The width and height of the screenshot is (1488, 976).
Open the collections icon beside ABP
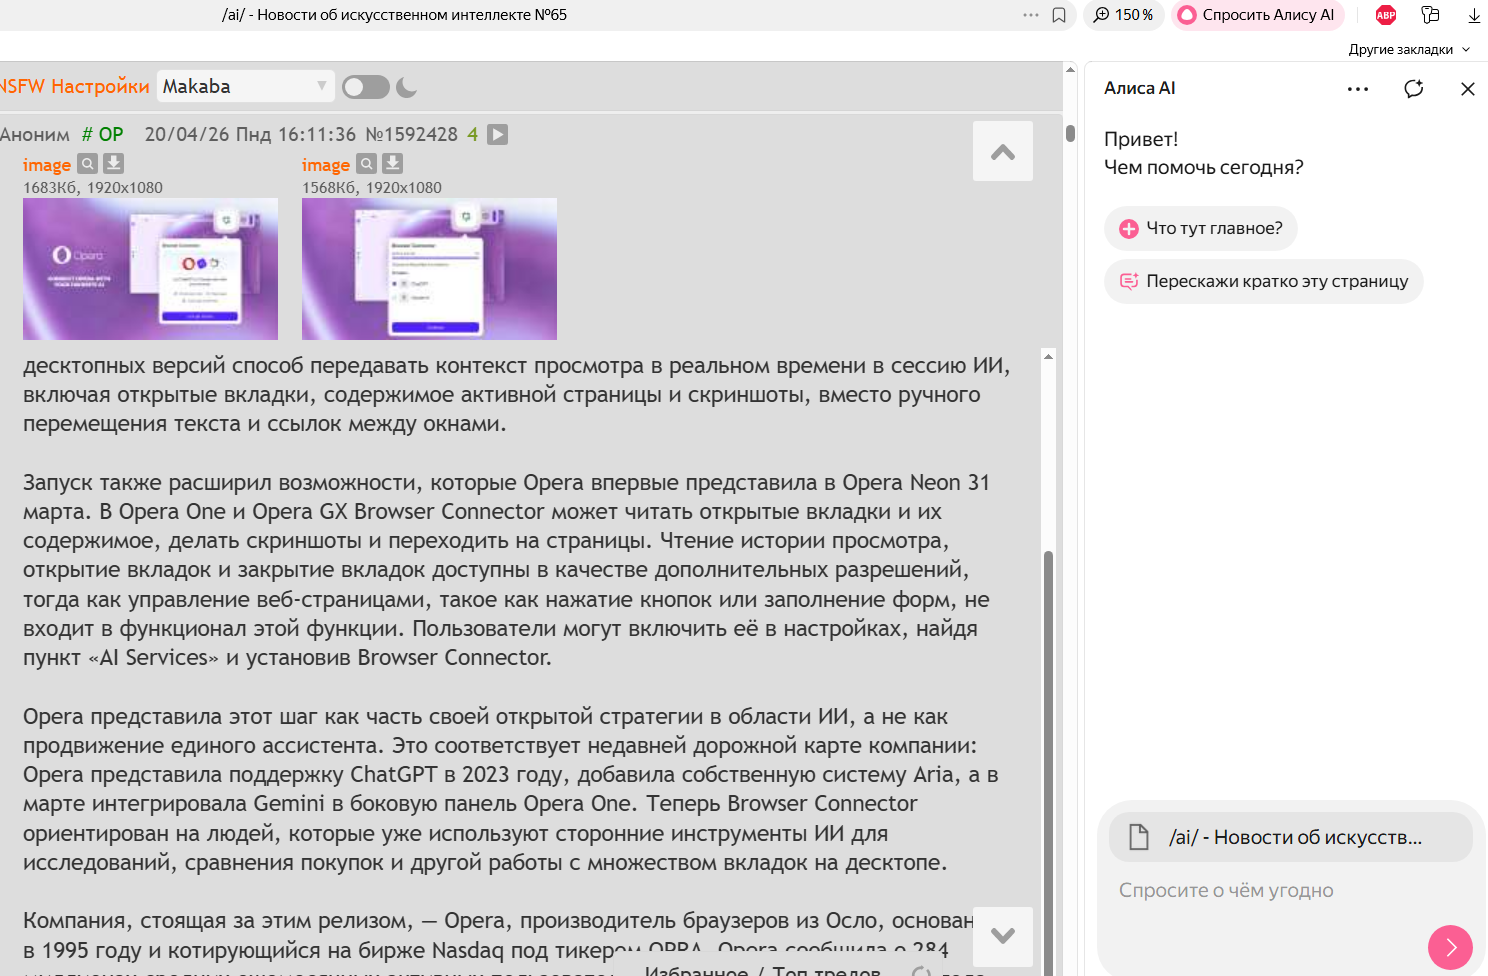[x=1430, y=15]
